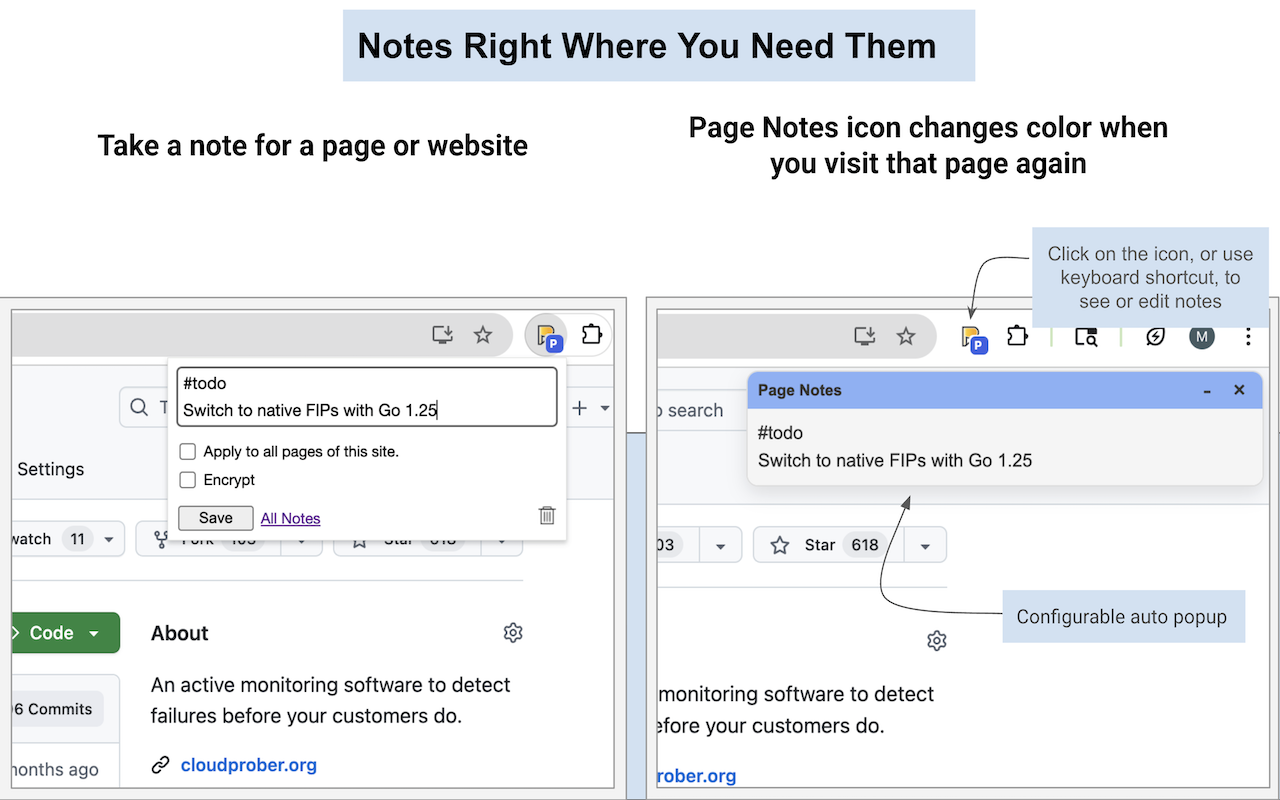Open Chrome's three-dot menu
This screenshot has height=800, width=1280.
click(1248, 337)
